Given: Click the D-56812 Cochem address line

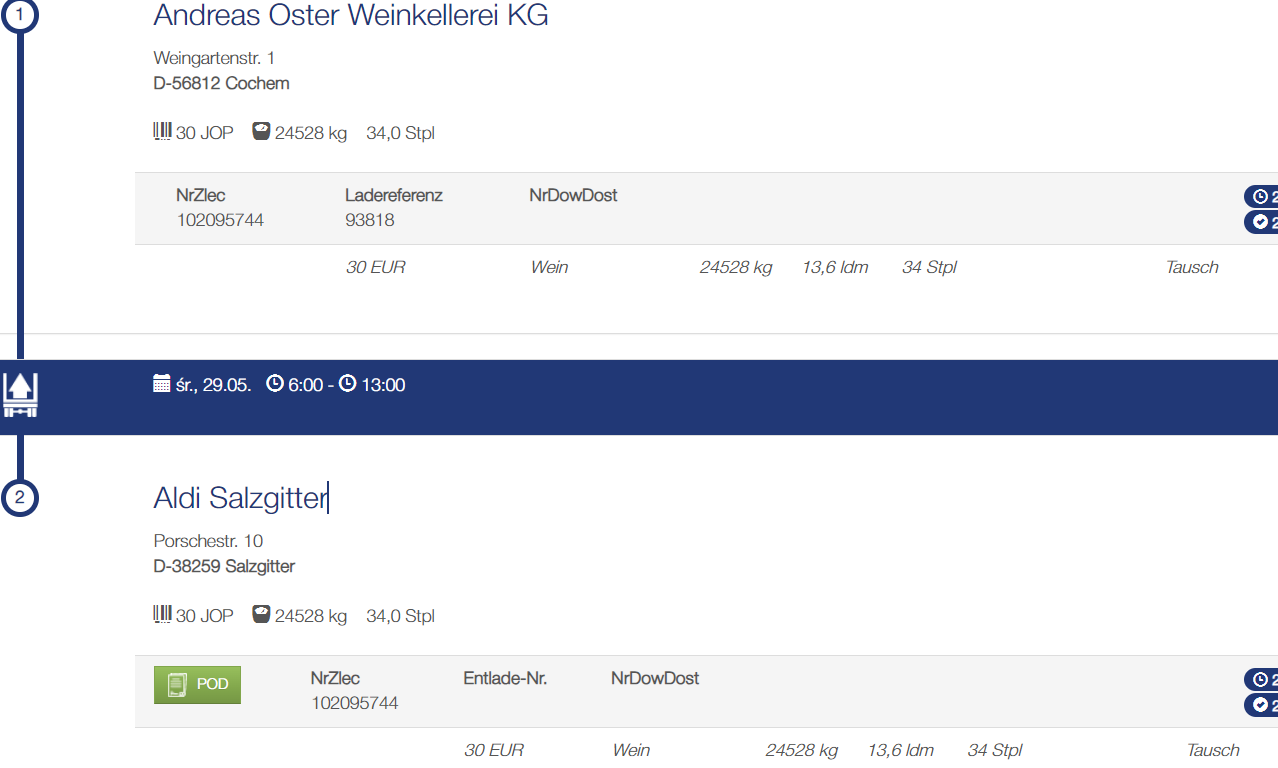Looking at the screenshot, I should tap(222, 83).
